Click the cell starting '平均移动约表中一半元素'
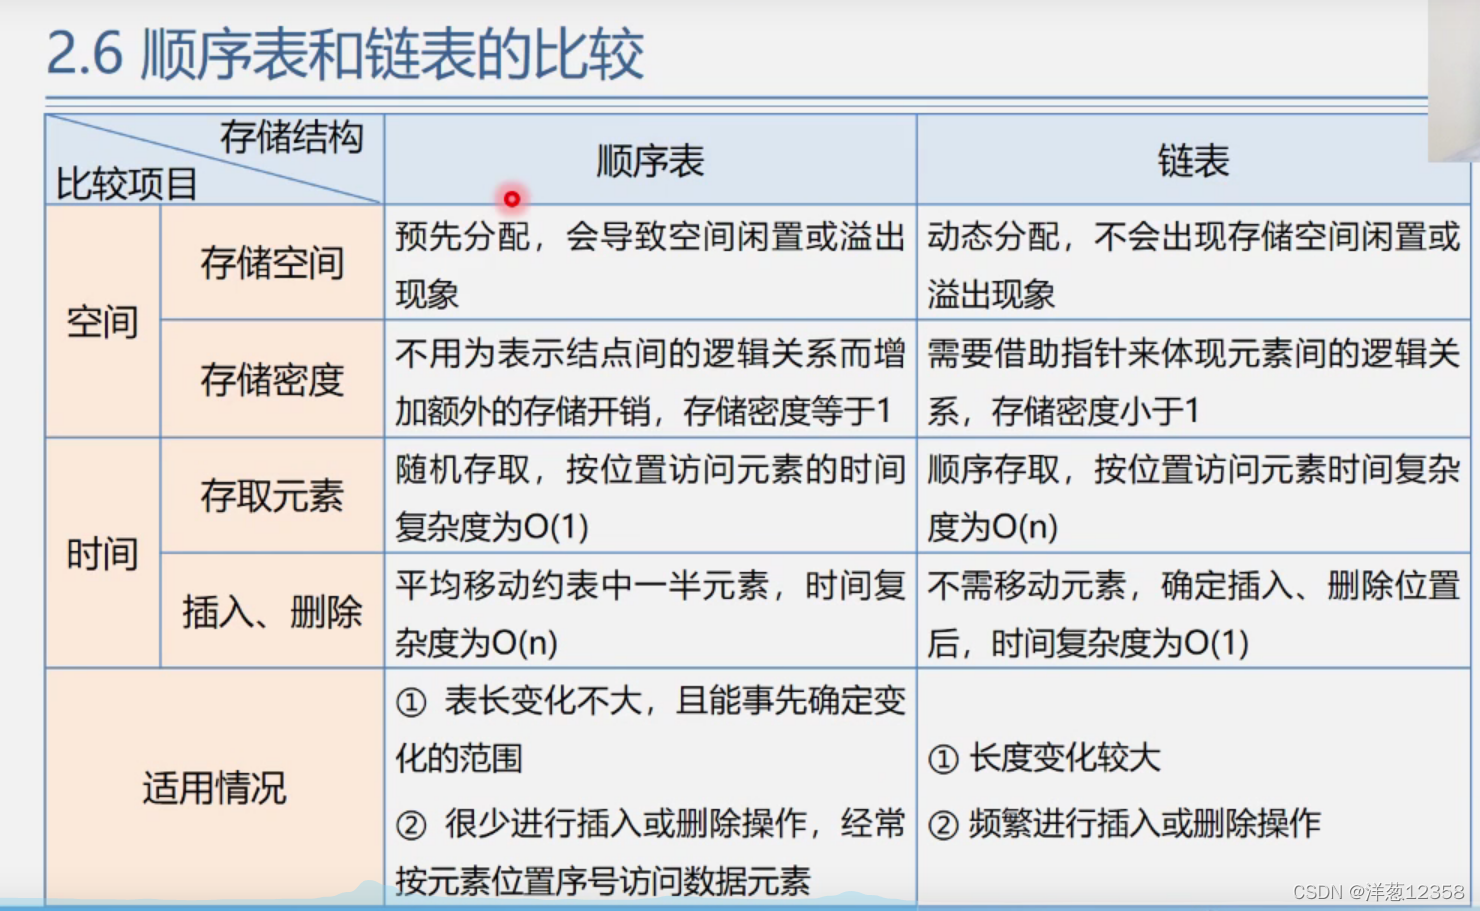Screen dimensions: 1480x911 point(650,611)
